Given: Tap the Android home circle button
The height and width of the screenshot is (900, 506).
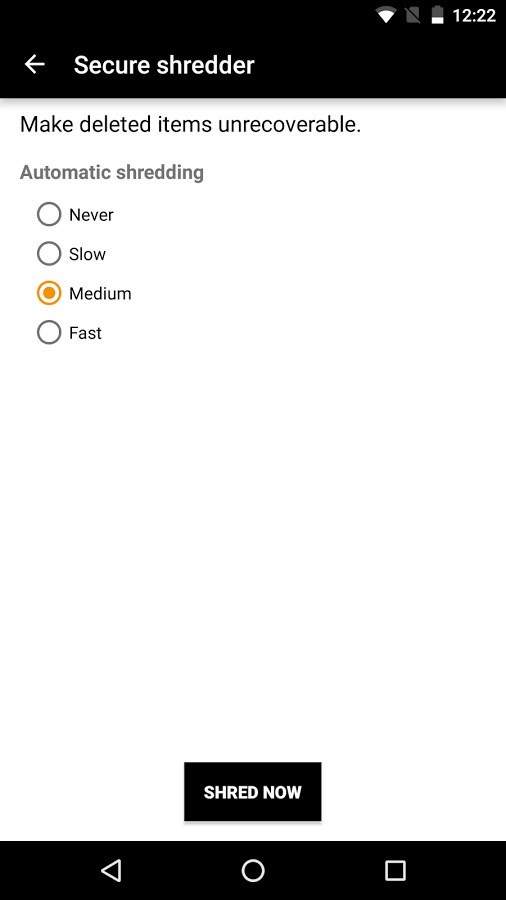Looking at the screenshot, I should (253, 870).
